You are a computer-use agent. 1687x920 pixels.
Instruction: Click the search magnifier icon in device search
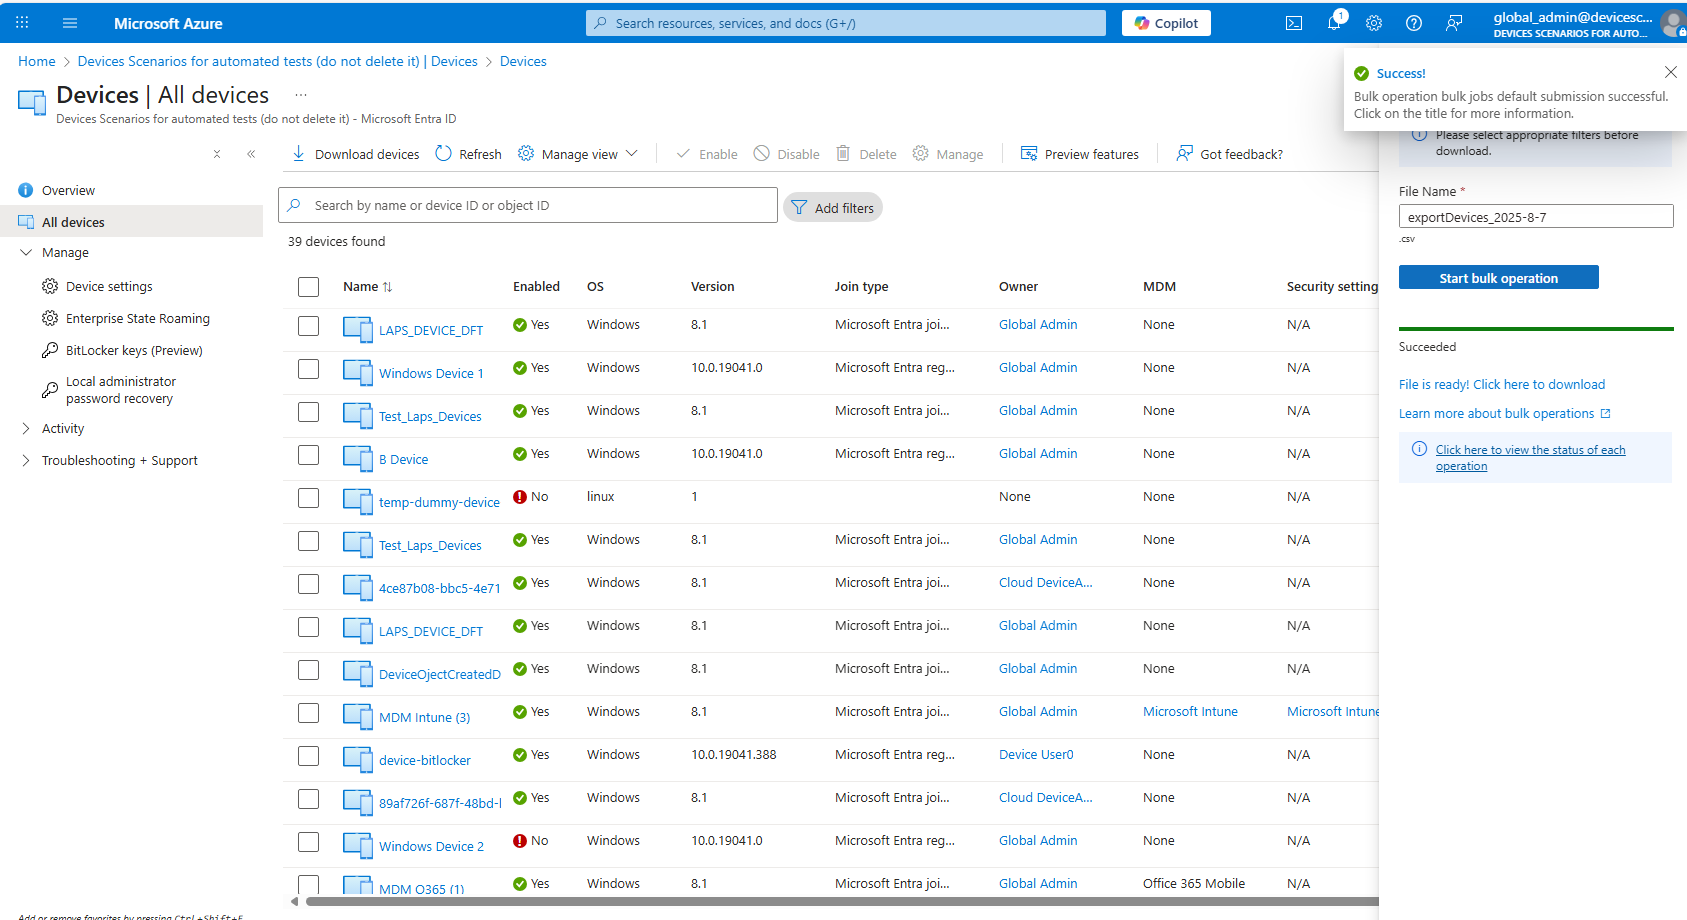294,205
